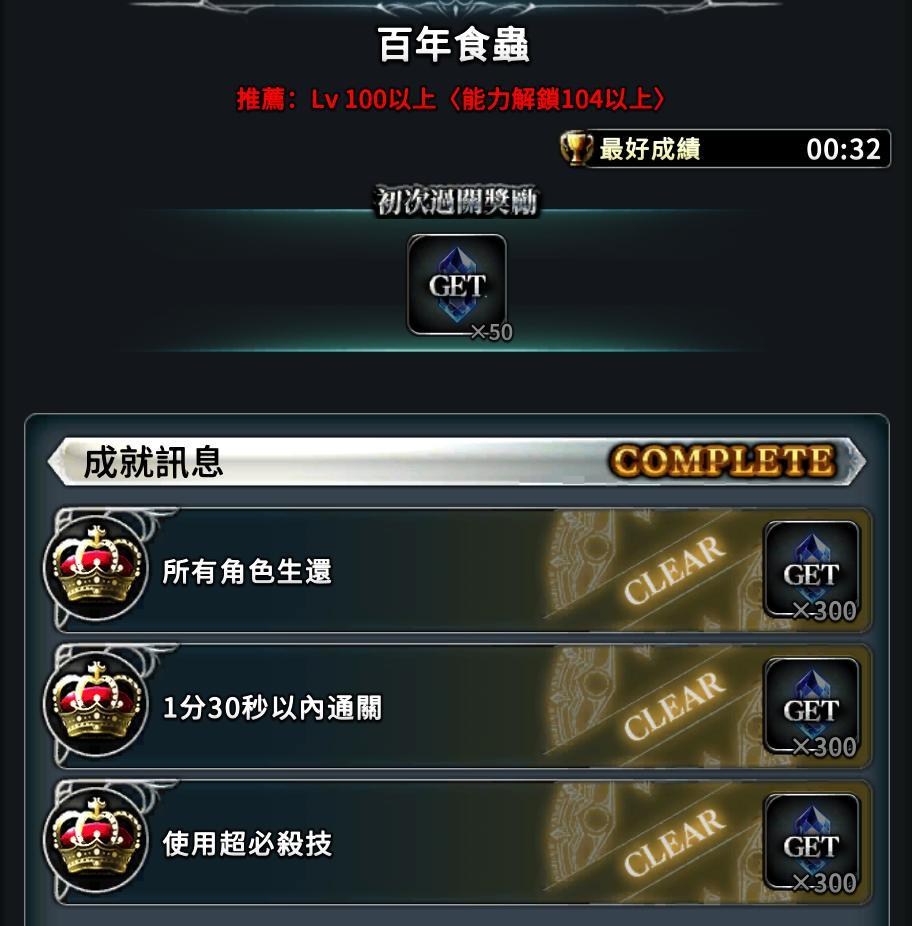This screenshot has height=926, width=912.
Task: Click the red 推薦 Lv 100以上 recommendation text
Action: tap(451, 99)
